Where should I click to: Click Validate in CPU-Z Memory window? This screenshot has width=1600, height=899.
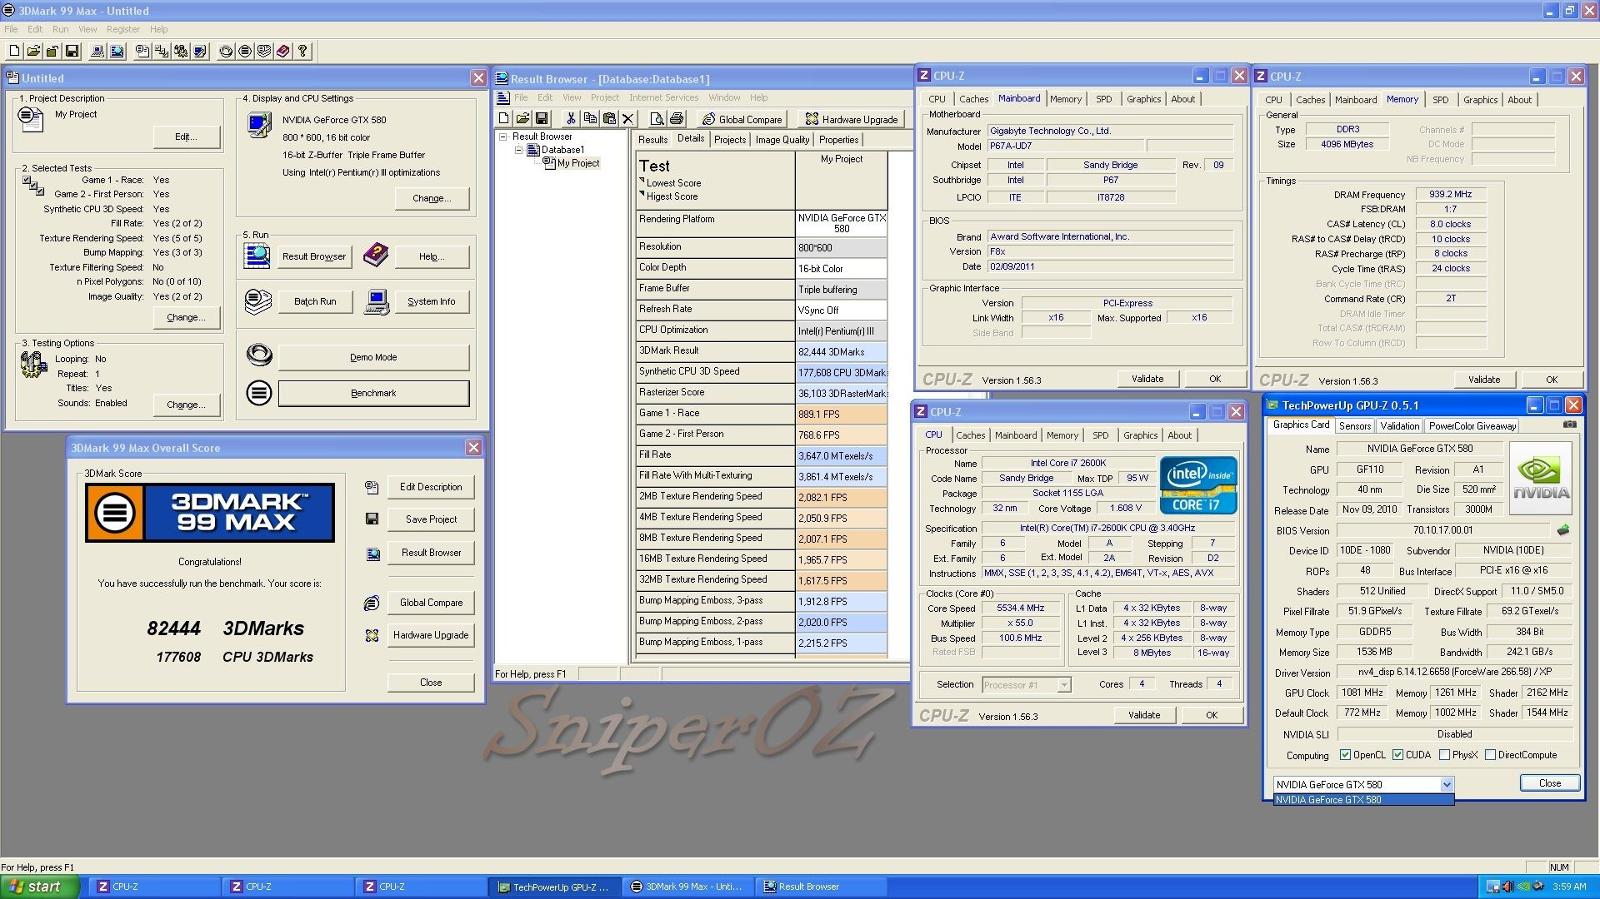(1484, 379)
